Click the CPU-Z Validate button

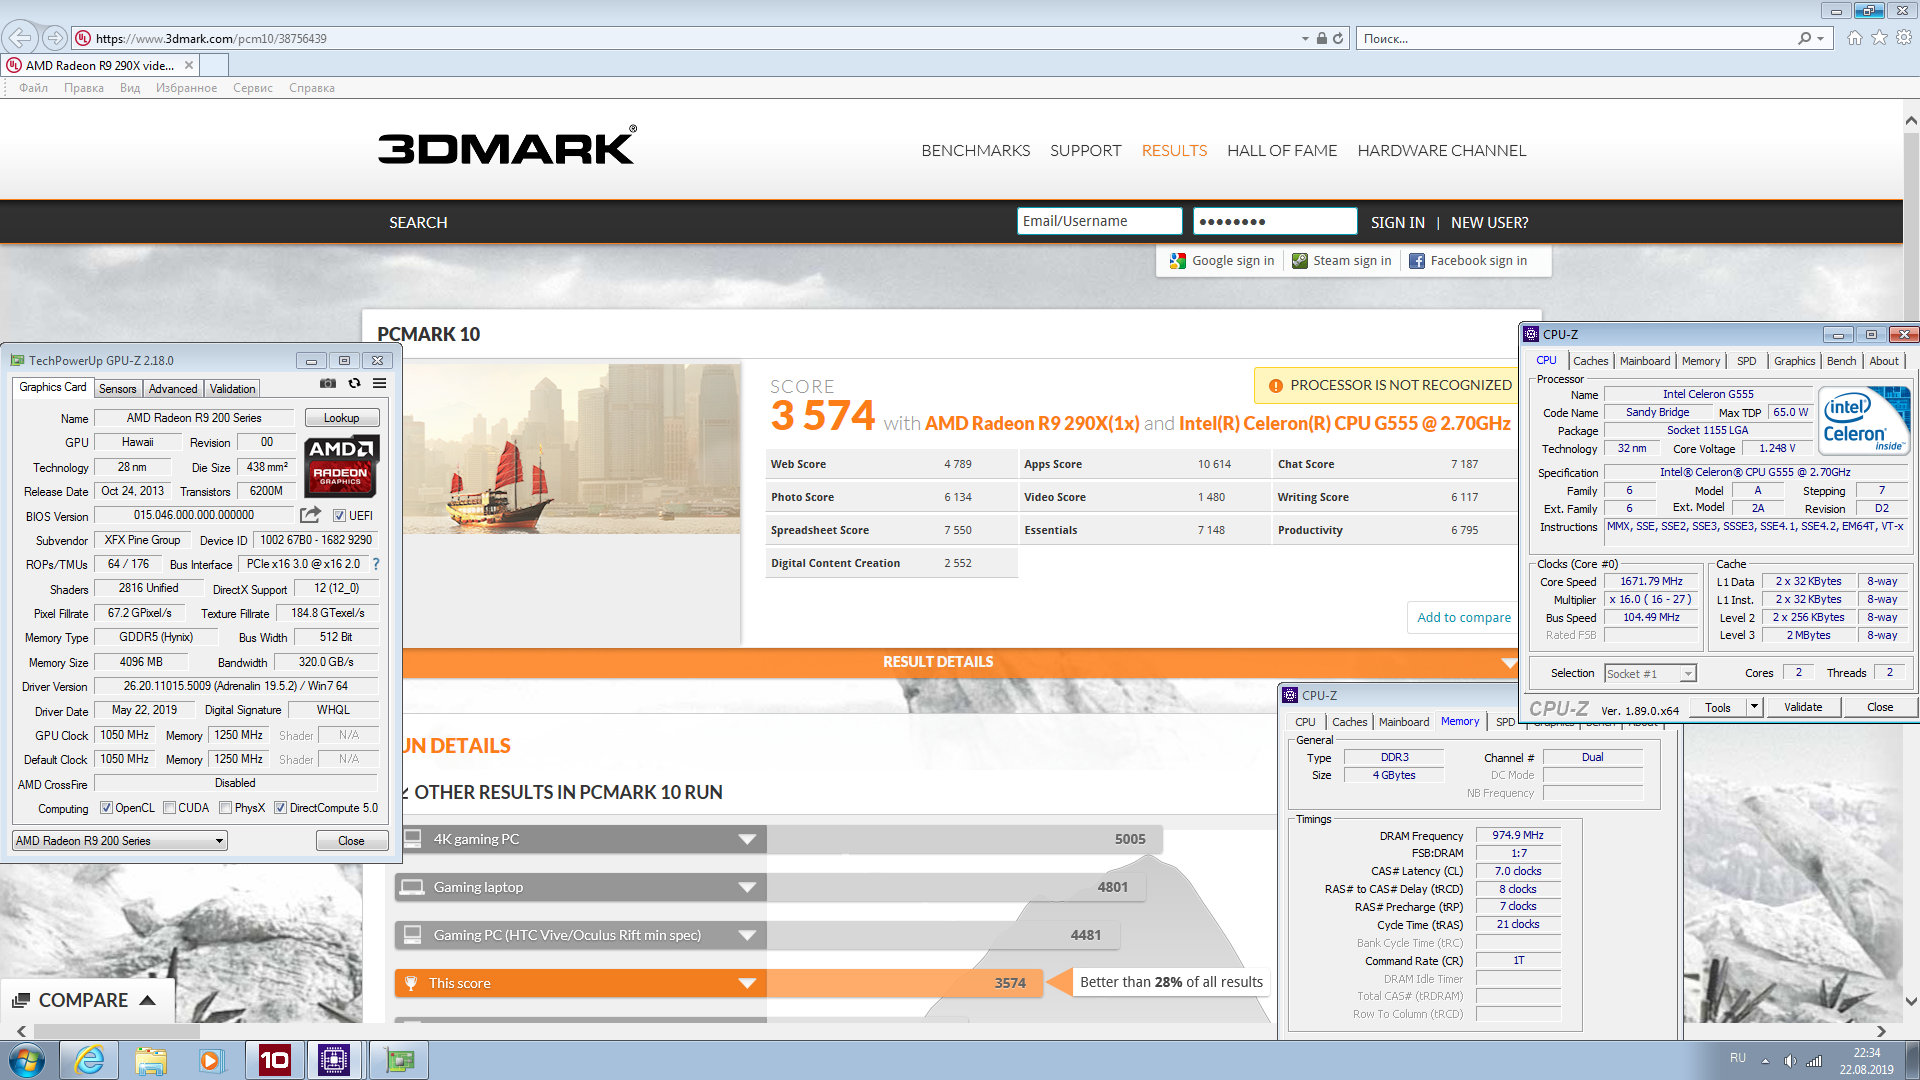point(1803,707)
